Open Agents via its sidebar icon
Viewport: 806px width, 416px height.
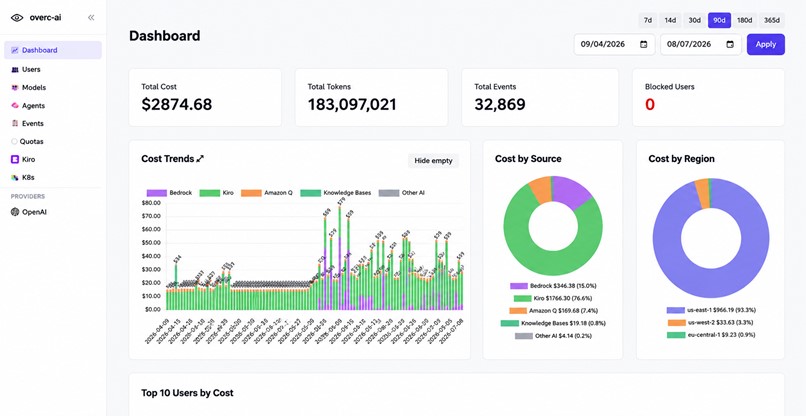15,105
